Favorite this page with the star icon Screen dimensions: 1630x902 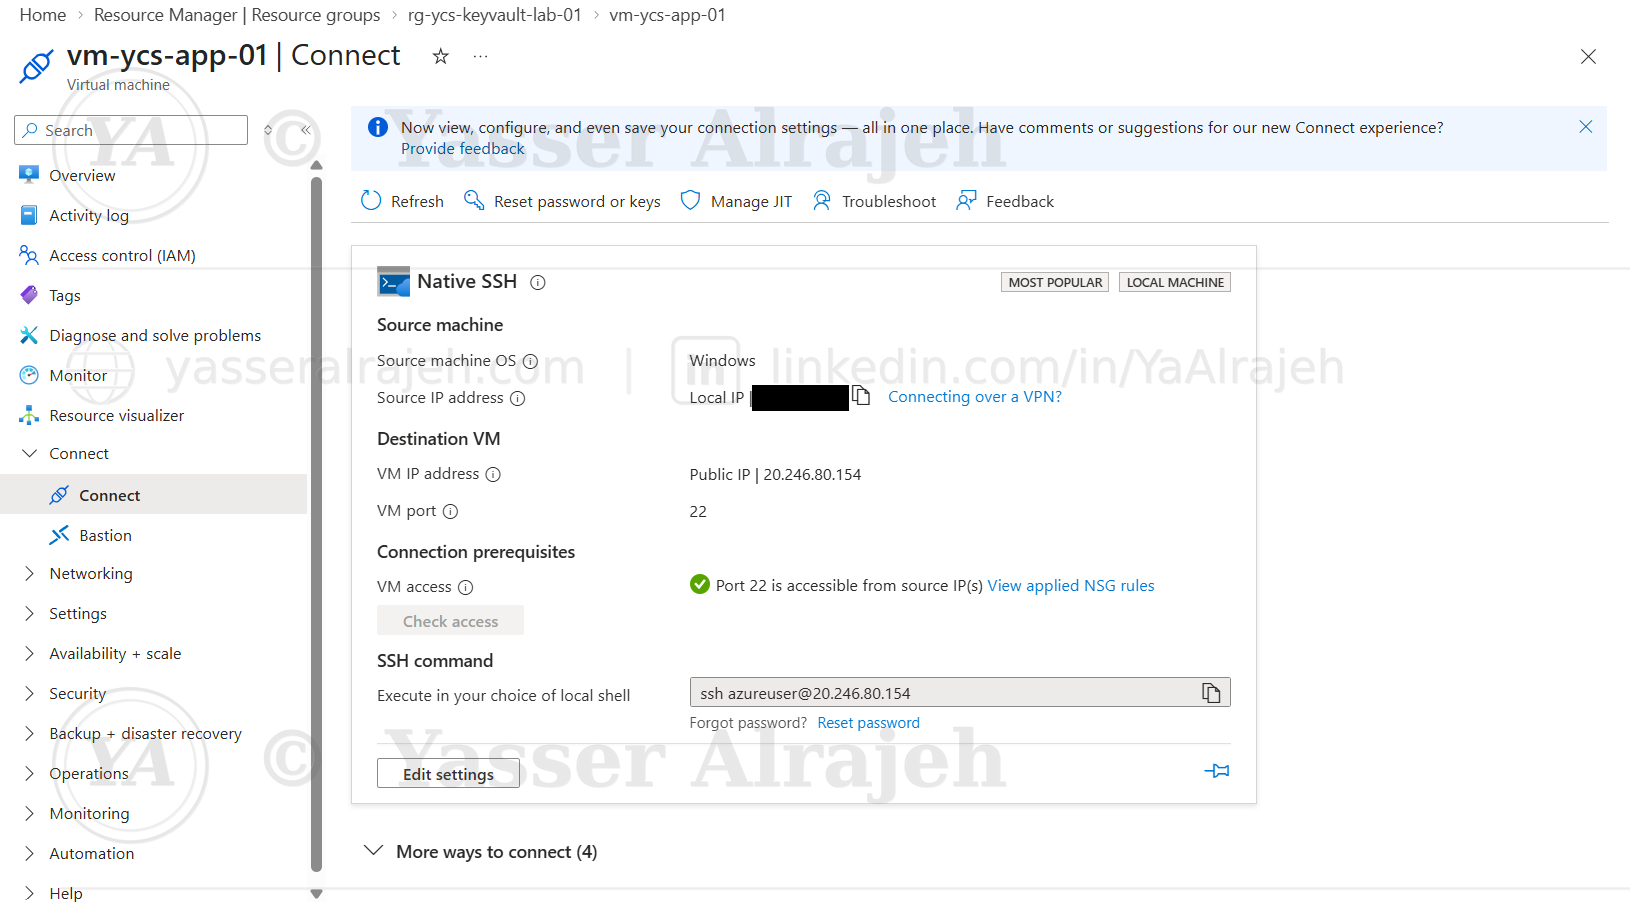coord(440,56)
